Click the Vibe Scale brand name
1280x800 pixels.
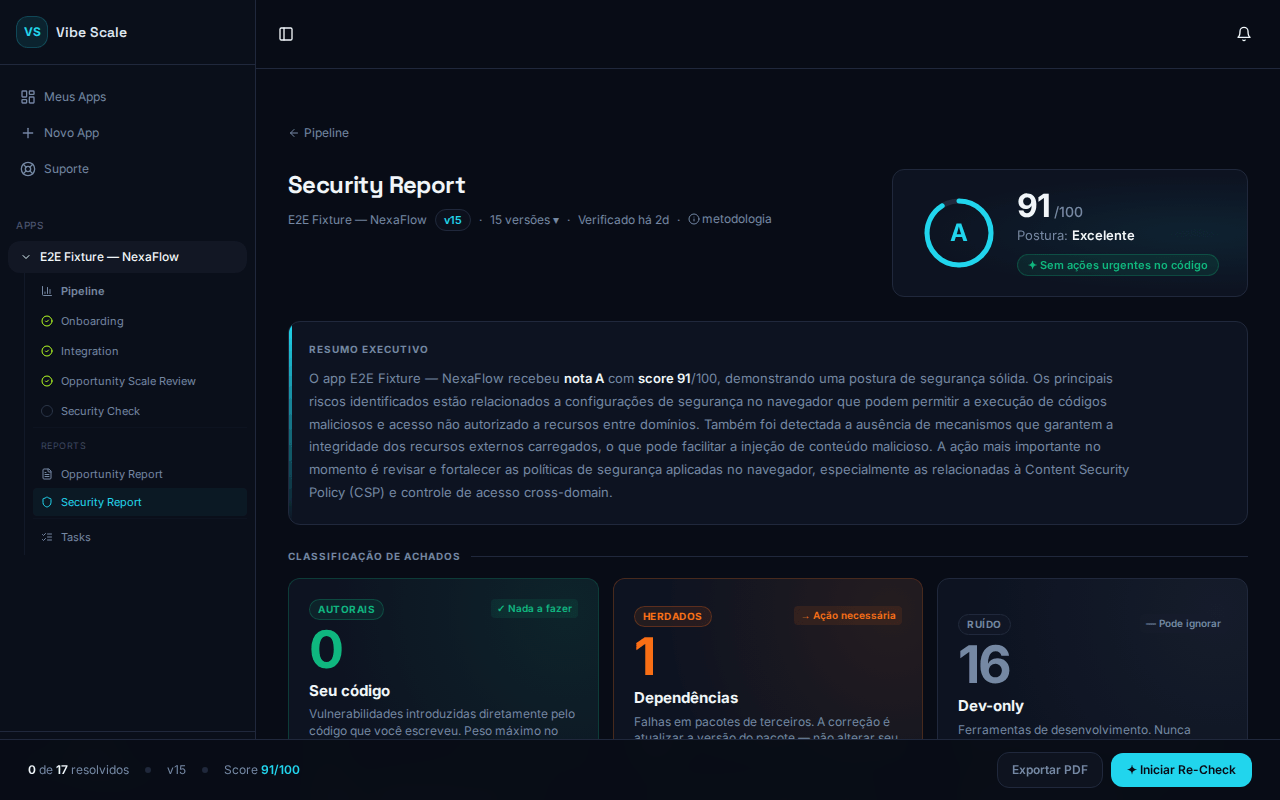[x=91, y=32]
